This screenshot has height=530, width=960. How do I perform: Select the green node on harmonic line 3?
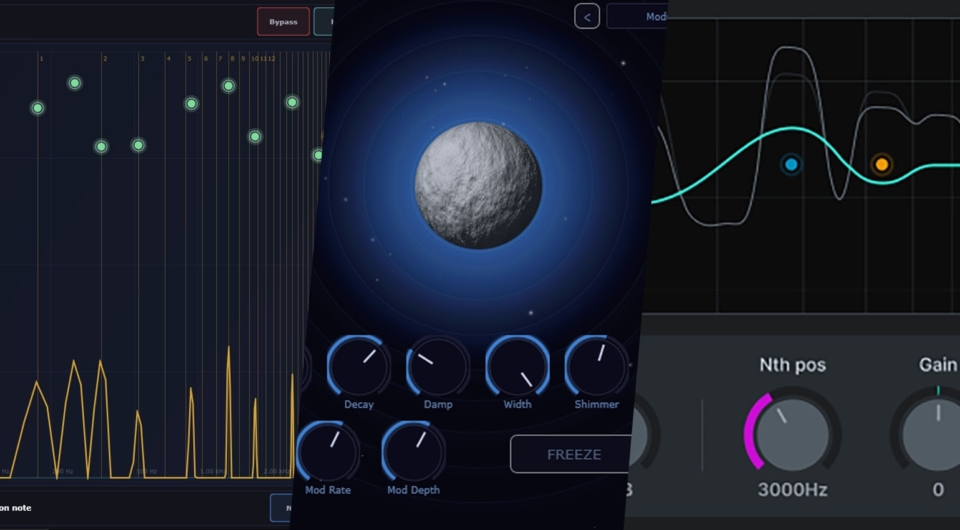(138, 145)
